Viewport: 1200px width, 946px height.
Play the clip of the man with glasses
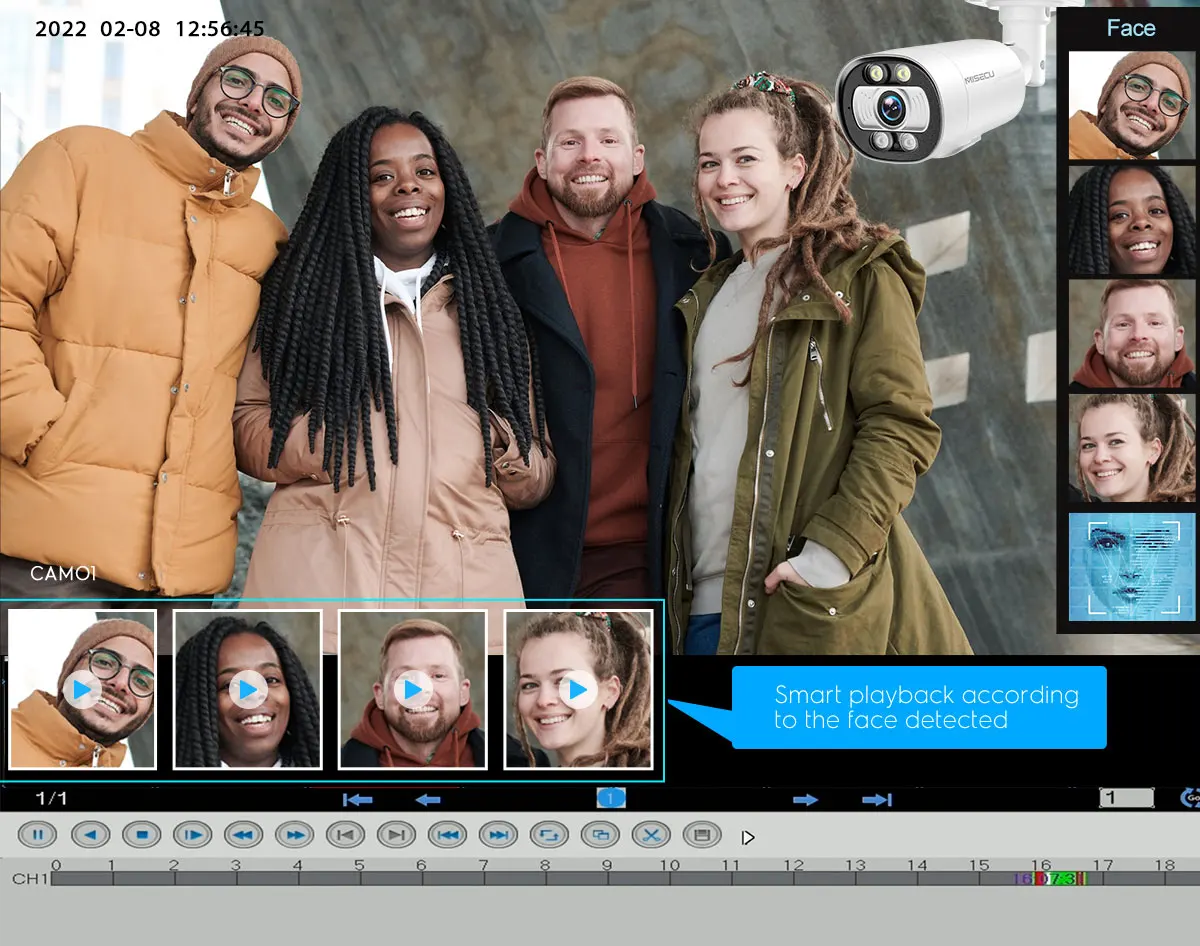pos(82,690)
